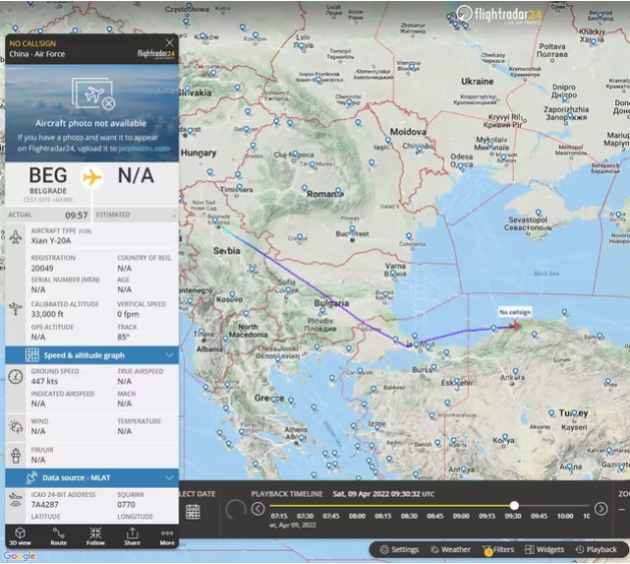Image resolution: width=630 pixels, height=564 pixels.
Task: Click the 08:00 mark on timeline
Action: click(357, 516)
